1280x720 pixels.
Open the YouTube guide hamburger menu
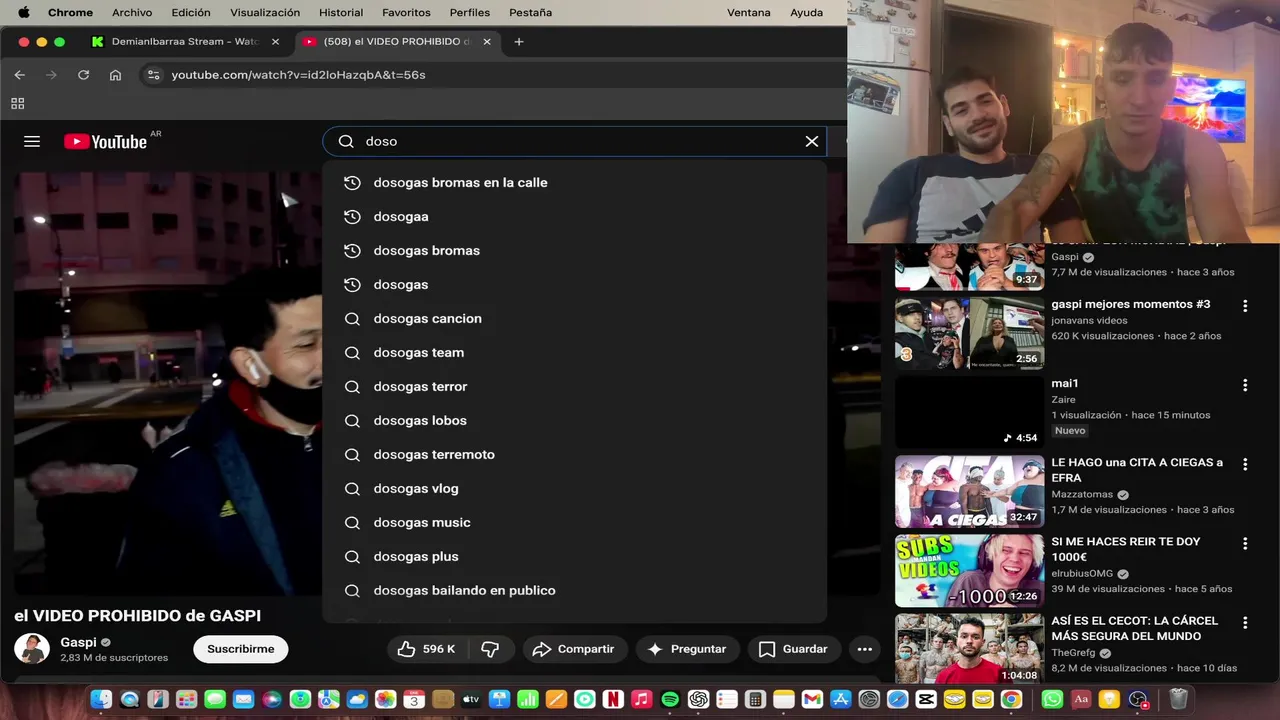click(x=32, y=141)
